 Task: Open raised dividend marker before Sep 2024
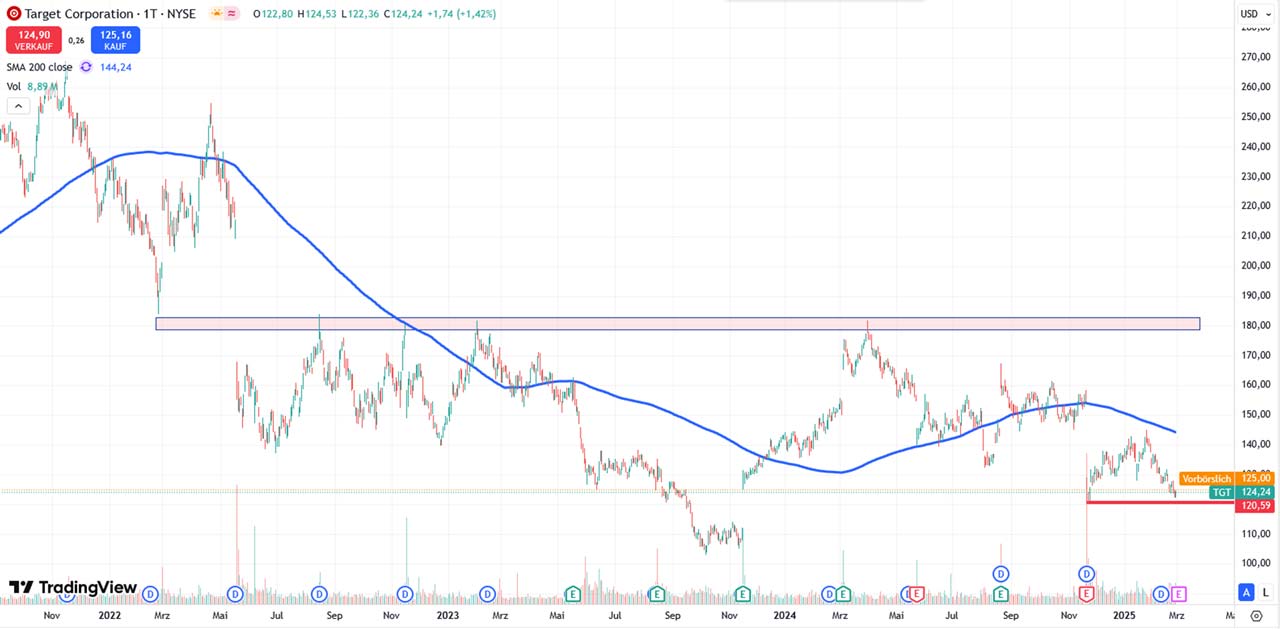pyautogui.click(x=1001, y=573)
